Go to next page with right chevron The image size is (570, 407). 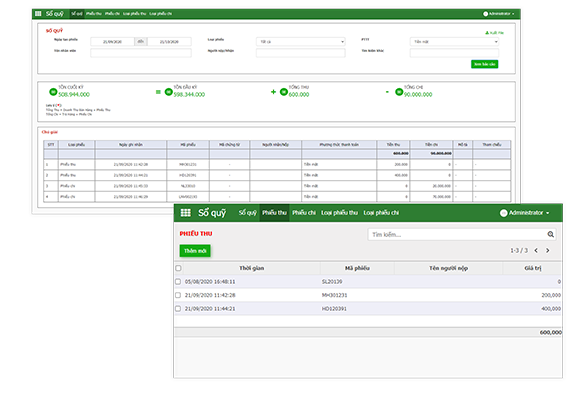coord(547,250)
